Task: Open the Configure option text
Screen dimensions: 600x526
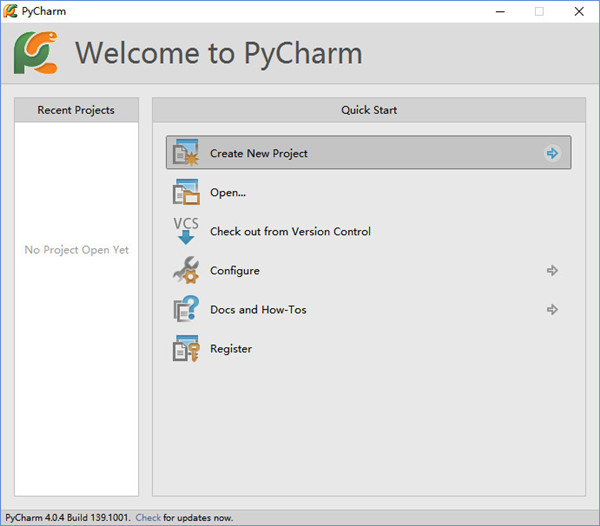Action: (x=235, y=270)
